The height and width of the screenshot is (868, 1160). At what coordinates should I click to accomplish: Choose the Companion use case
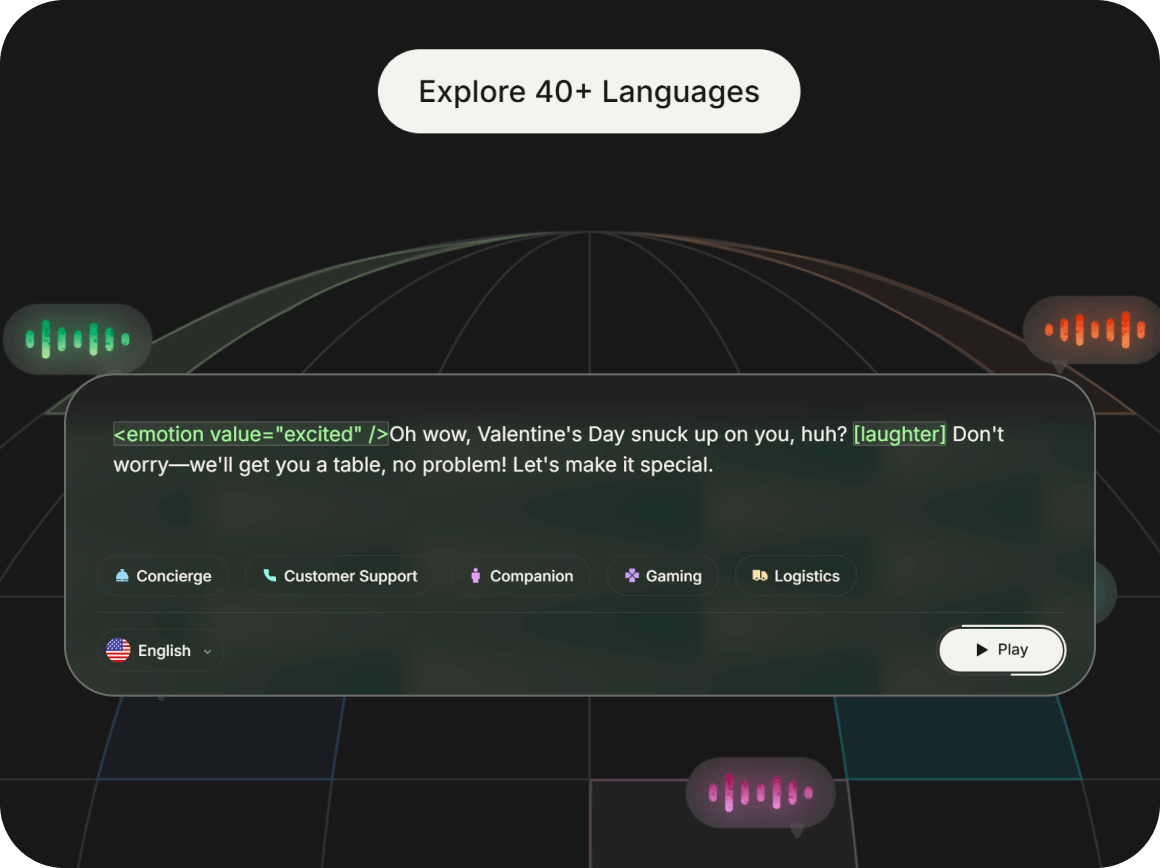[520, 576]
